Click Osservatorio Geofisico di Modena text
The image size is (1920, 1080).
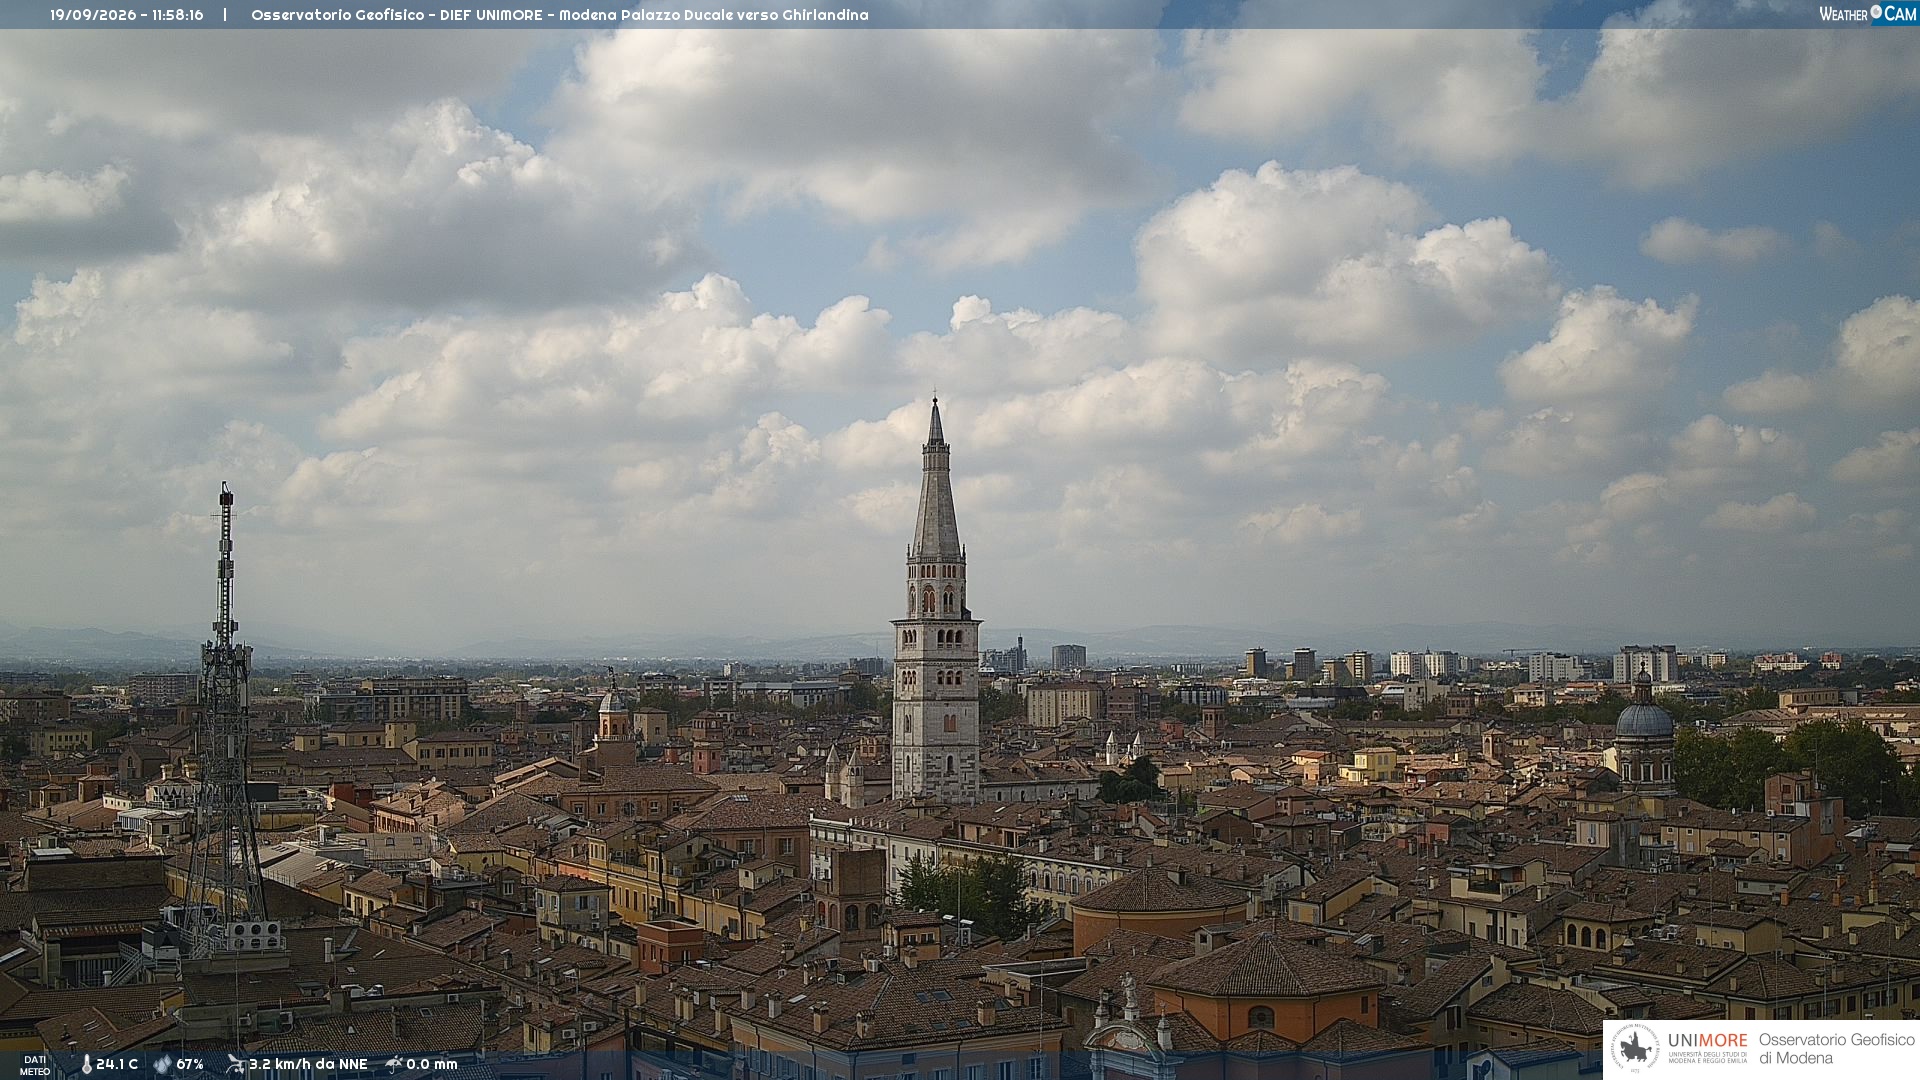[1837, 1049]
